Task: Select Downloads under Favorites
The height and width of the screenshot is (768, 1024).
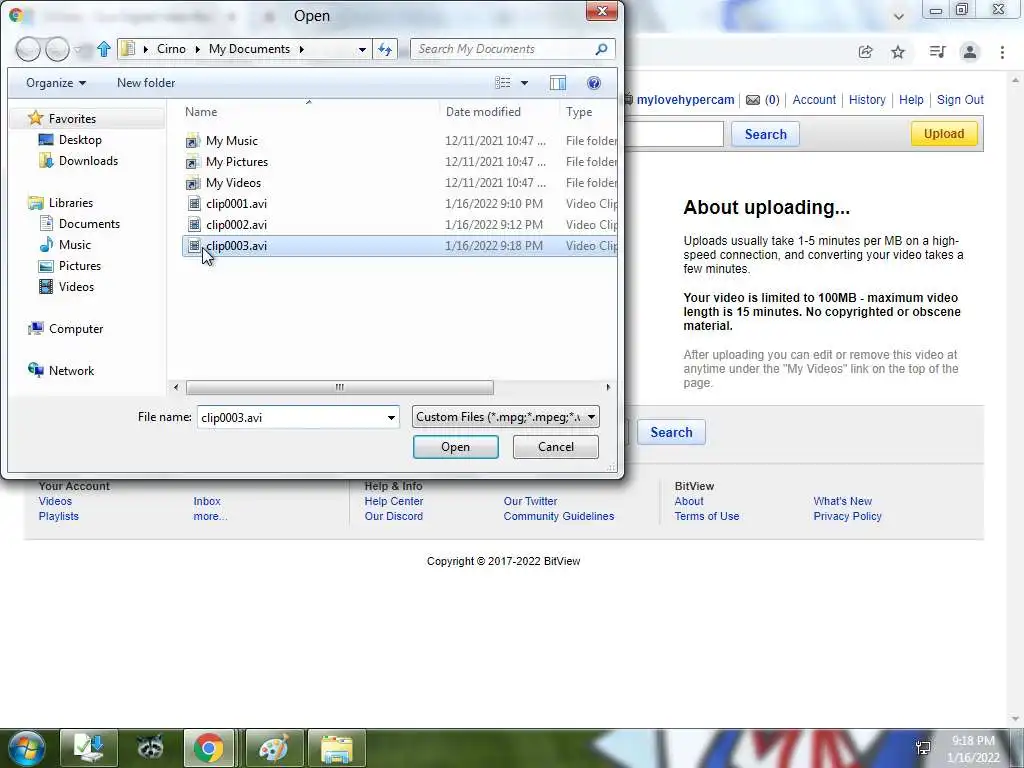Action: (x=78, y=161)
